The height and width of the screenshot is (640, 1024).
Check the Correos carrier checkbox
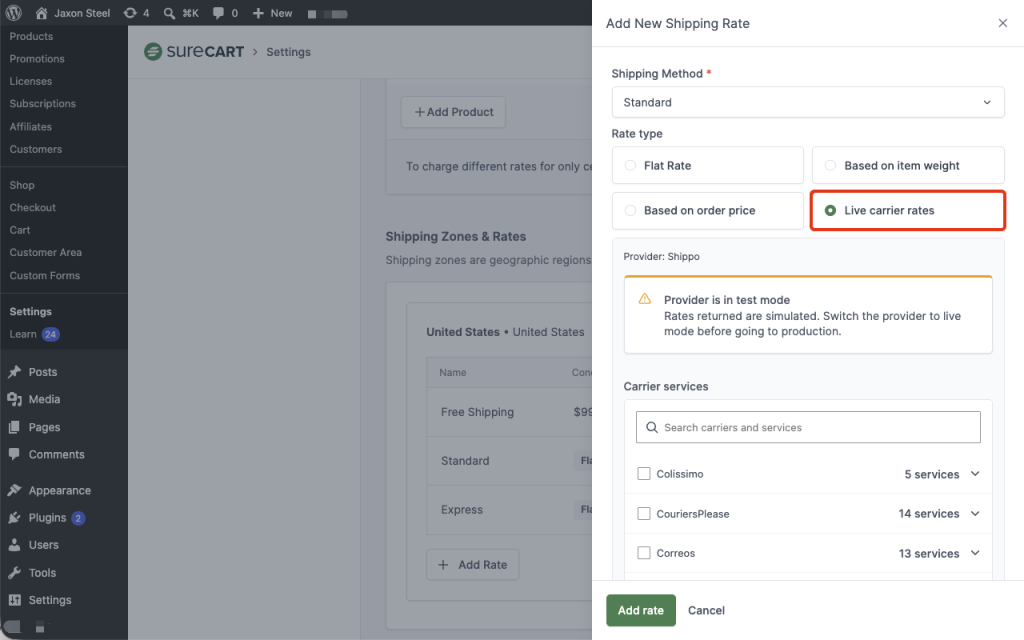[x=644, y=552]
